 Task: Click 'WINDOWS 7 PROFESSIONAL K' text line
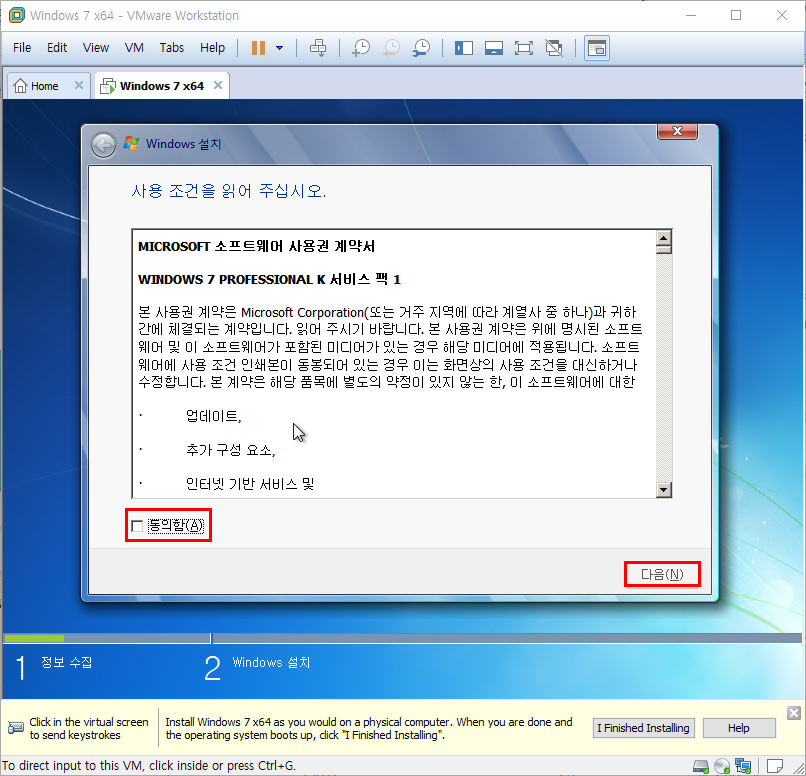coord(269,279)
